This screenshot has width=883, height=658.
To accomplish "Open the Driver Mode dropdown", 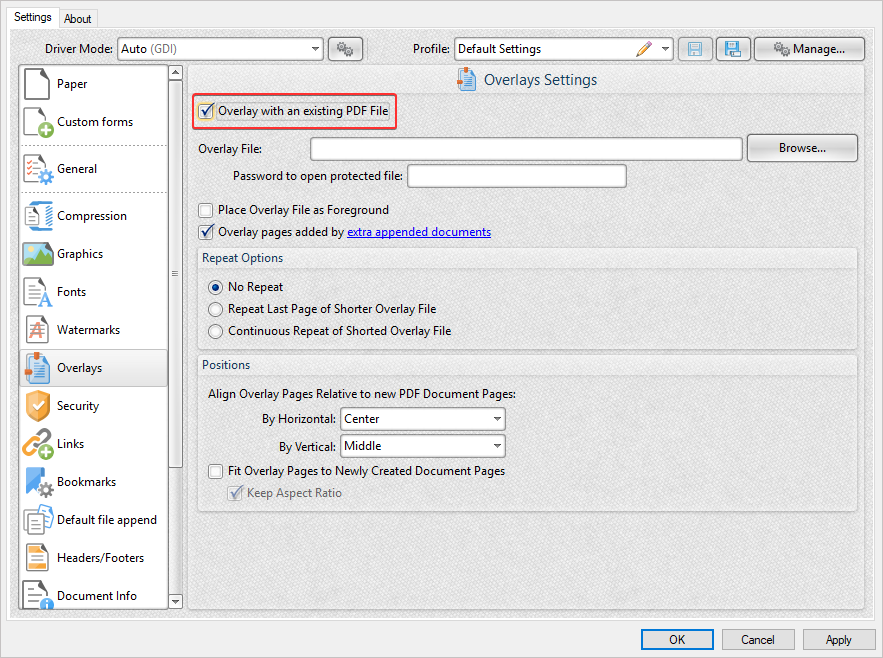I will [316, 48].
